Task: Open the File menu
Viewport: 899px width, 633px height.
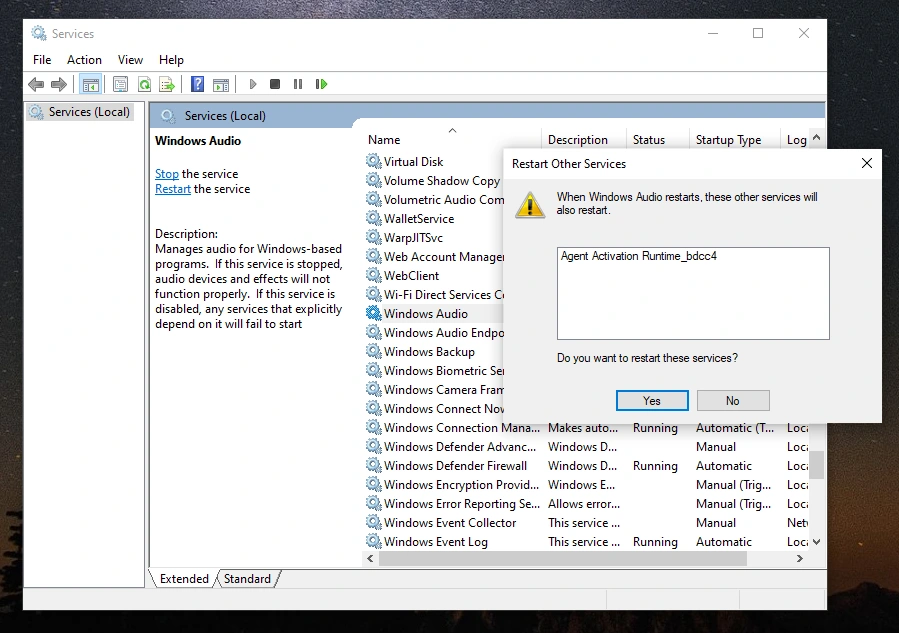Action: click(x=42, y=60)
